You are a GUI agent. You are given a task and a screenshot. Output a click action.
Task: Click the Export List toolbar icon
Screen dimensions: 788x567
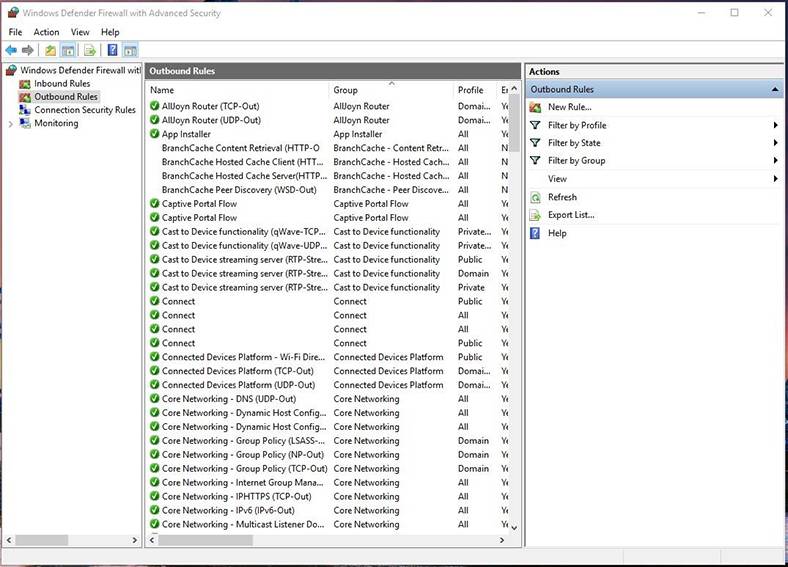[90, 50]
